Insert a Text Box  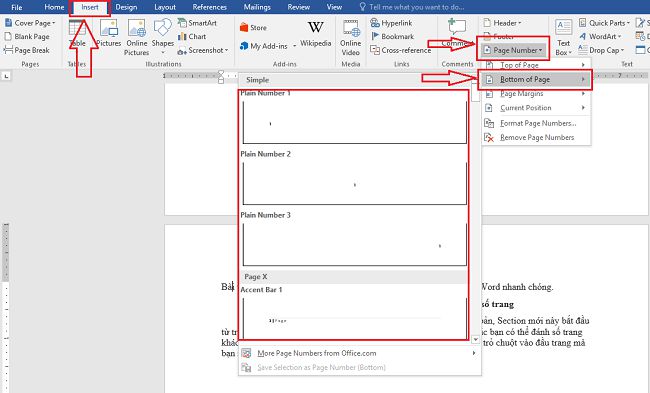click(563, 37)
